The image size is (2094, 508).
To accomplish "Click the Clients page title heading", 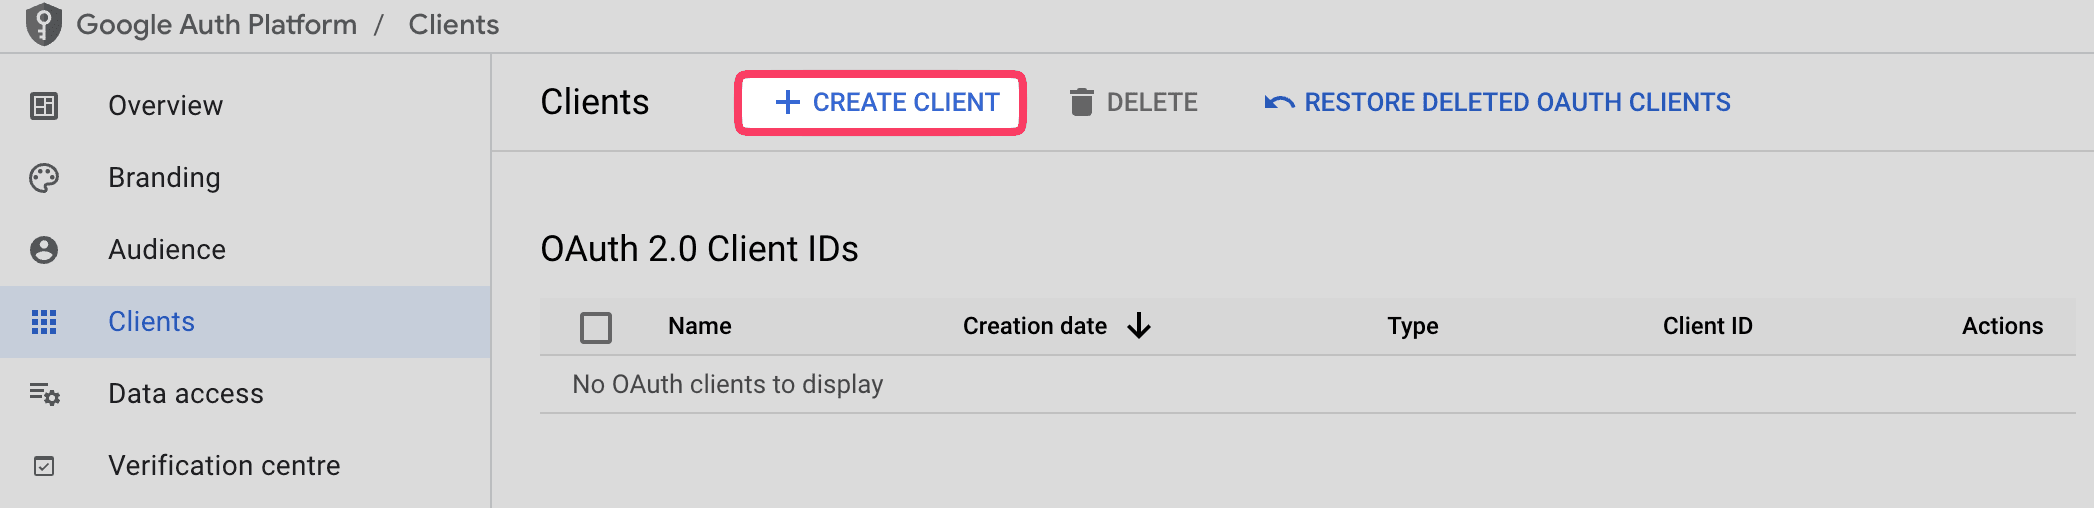I will click(x=595, y=102).
